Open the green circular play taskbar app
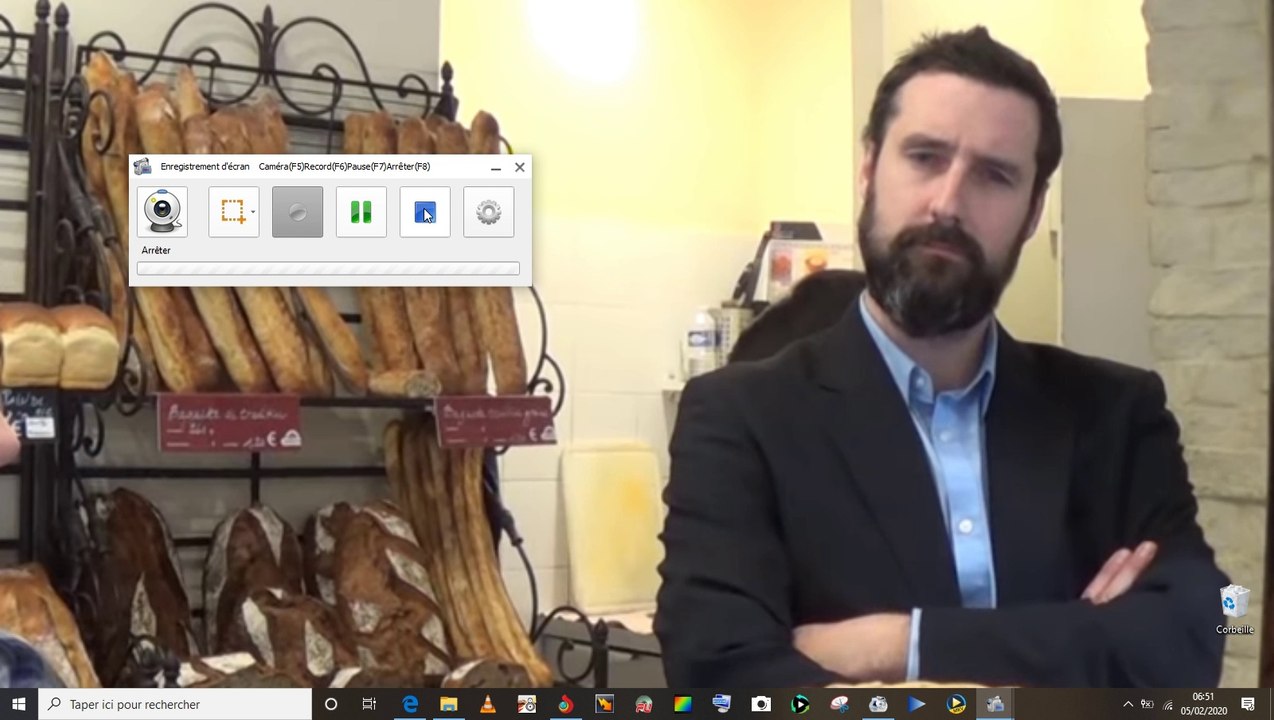 pos(800,704)
